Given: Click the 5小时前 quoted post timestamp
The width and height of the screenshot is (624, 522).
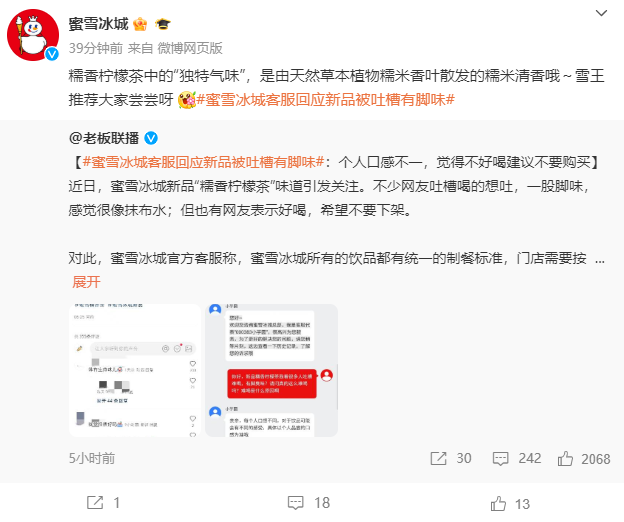Looking at the screenshot, I should 92,458.
